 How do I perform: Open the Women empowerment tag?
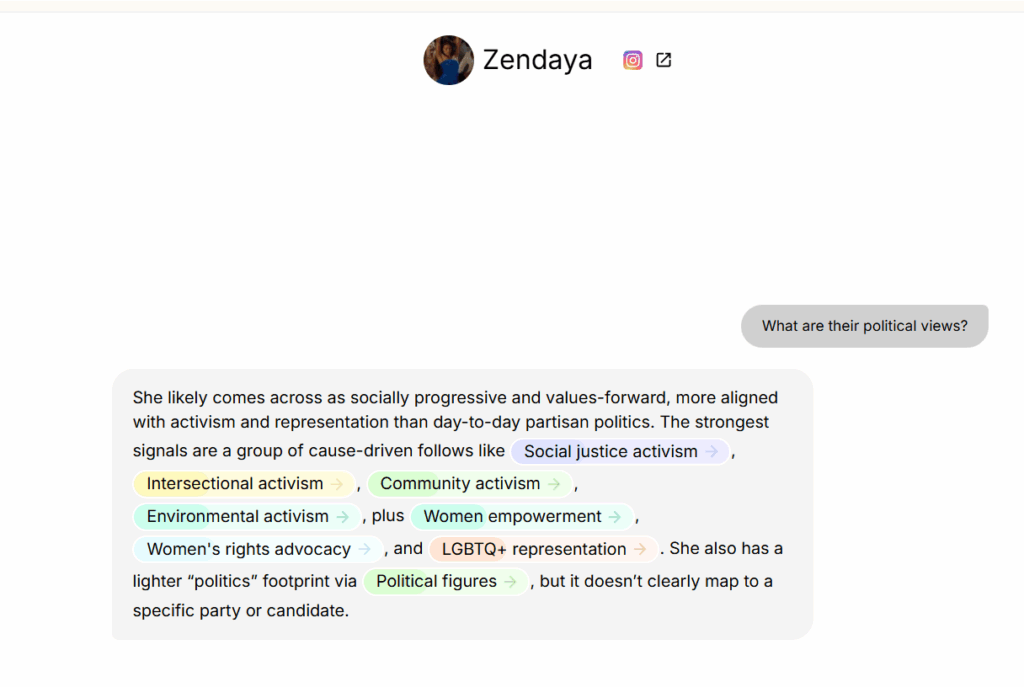pyautogui.click(x=522, y=517)
